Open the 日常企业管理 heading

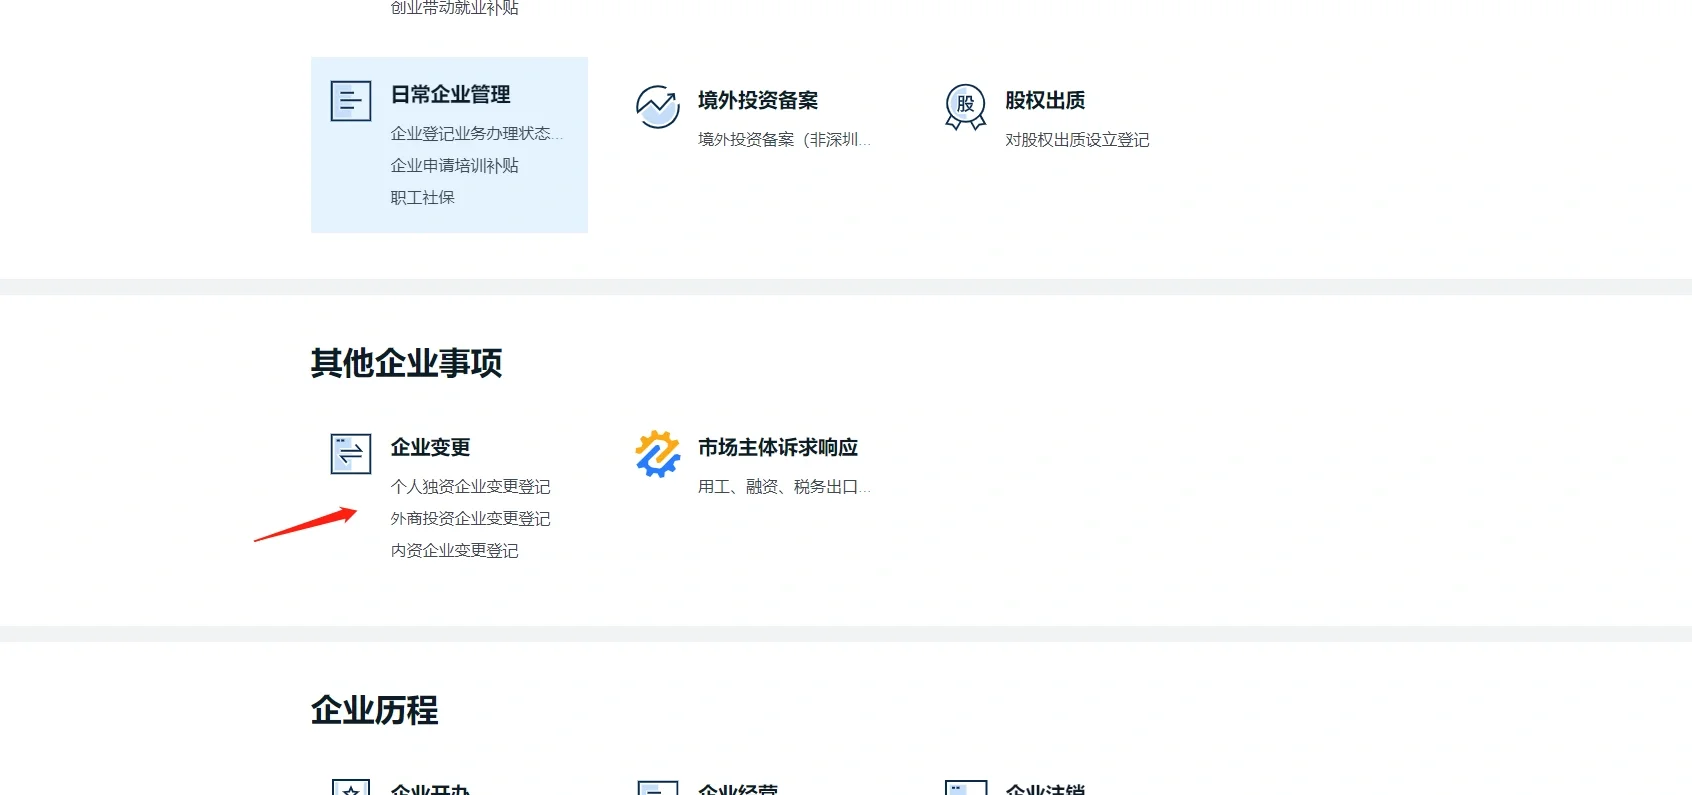450,95
